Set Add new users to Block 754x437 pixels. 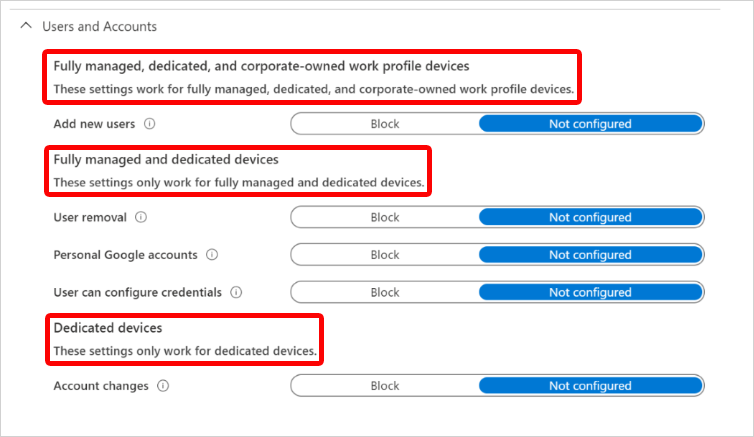pos(385,124)
